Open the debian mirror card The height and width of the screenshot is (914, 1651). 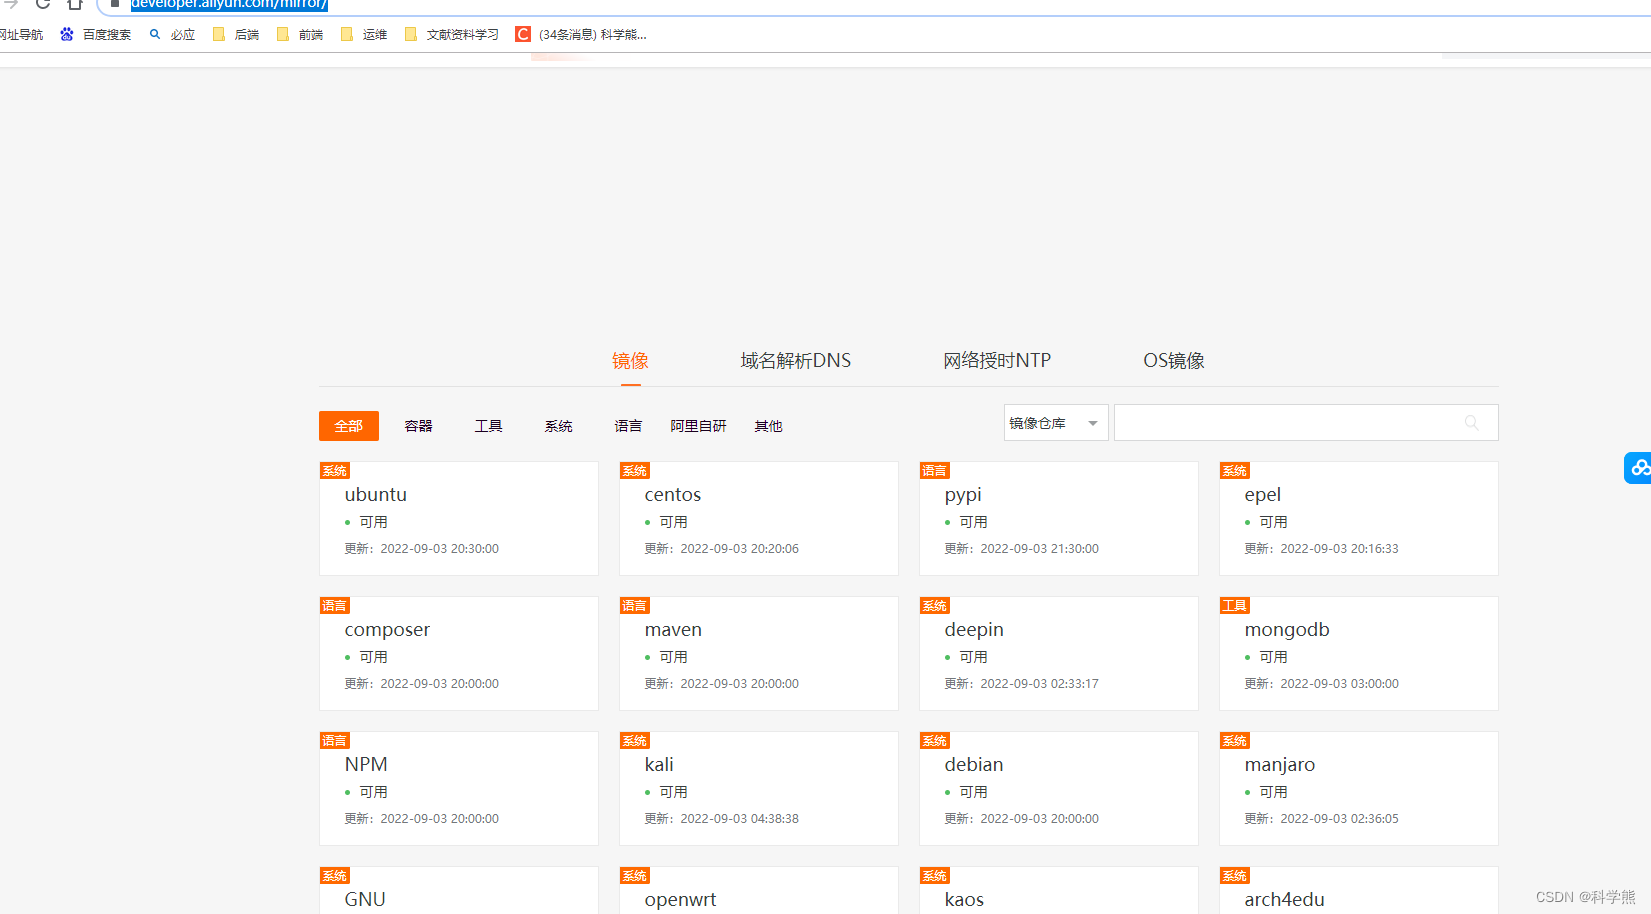click(1059, 788)
